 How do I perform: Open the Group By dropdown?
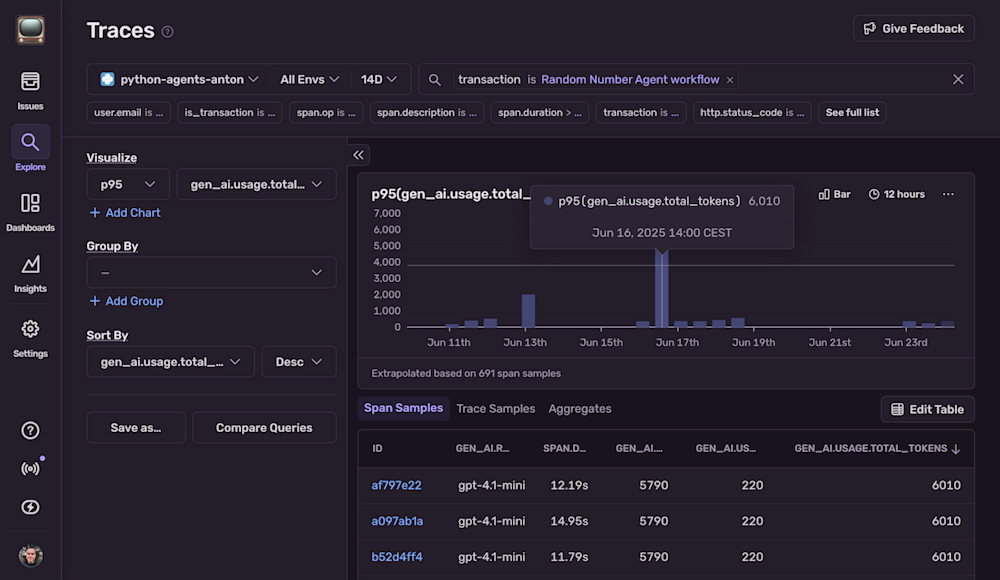pyautogui.click(x=211, y=272)
